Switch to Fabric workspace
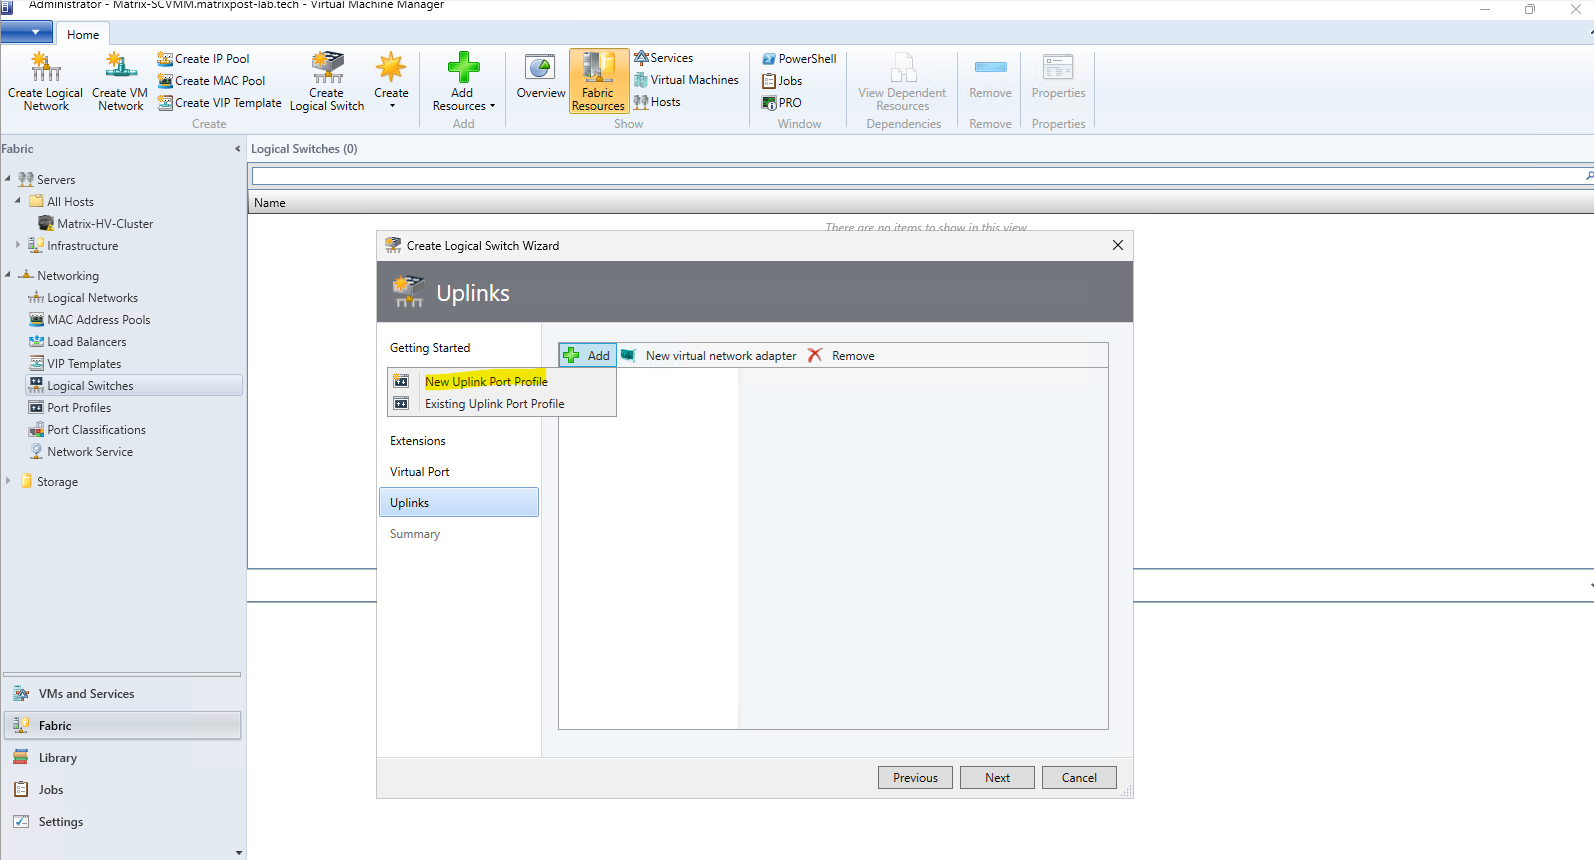This screenshot has width=1594, height=860. pyautogui.click(x=122, y=726)
